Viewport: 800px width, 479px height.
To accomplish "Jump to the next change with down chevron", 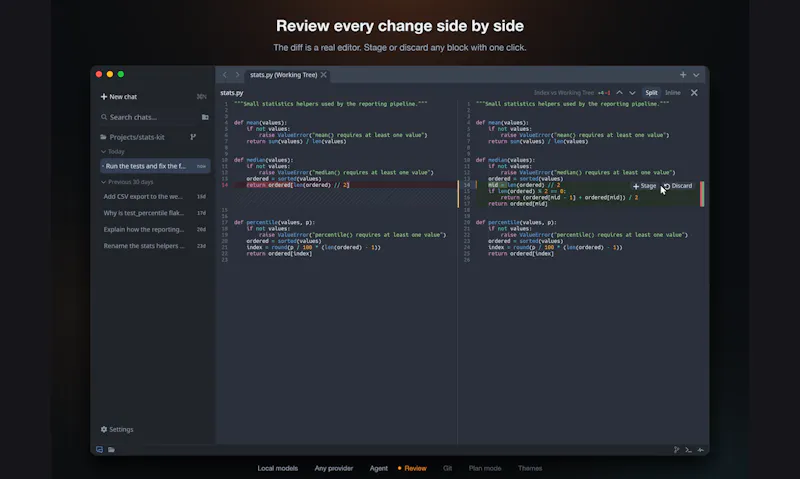I will coord(632,93).
